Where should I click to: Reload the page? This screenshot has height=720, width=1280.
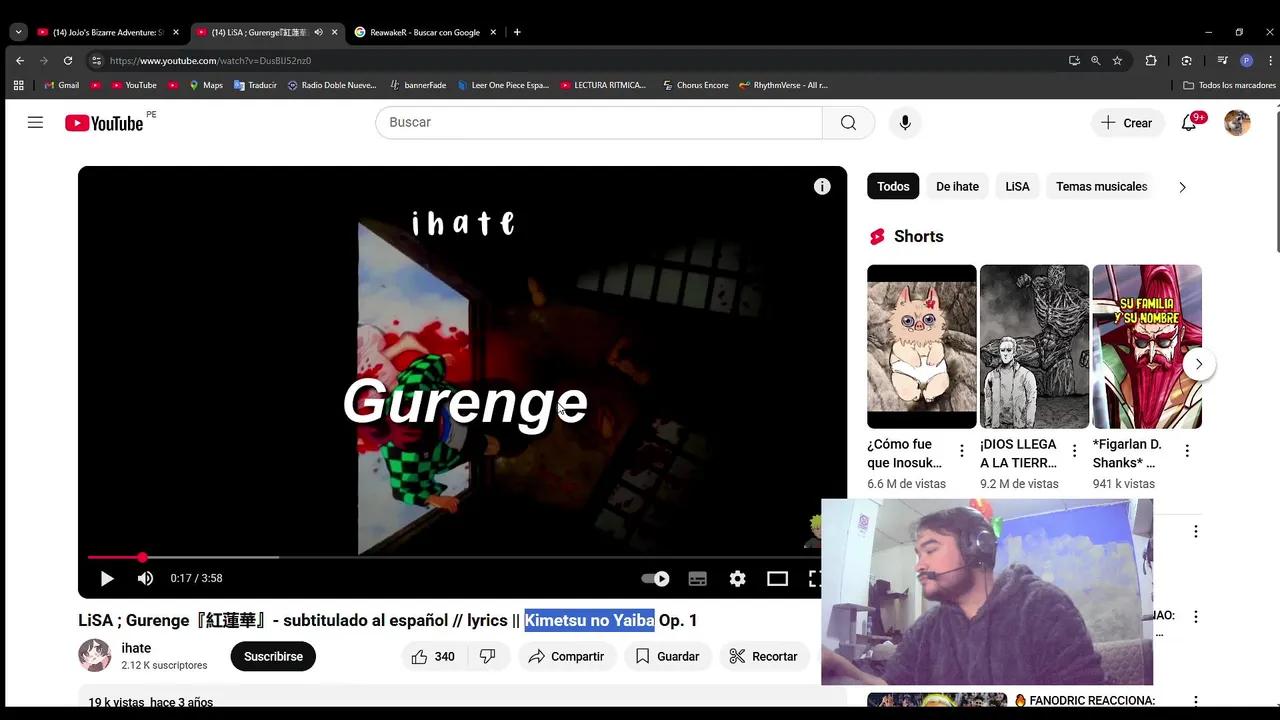pyautogui.click(x=68, y=60)
